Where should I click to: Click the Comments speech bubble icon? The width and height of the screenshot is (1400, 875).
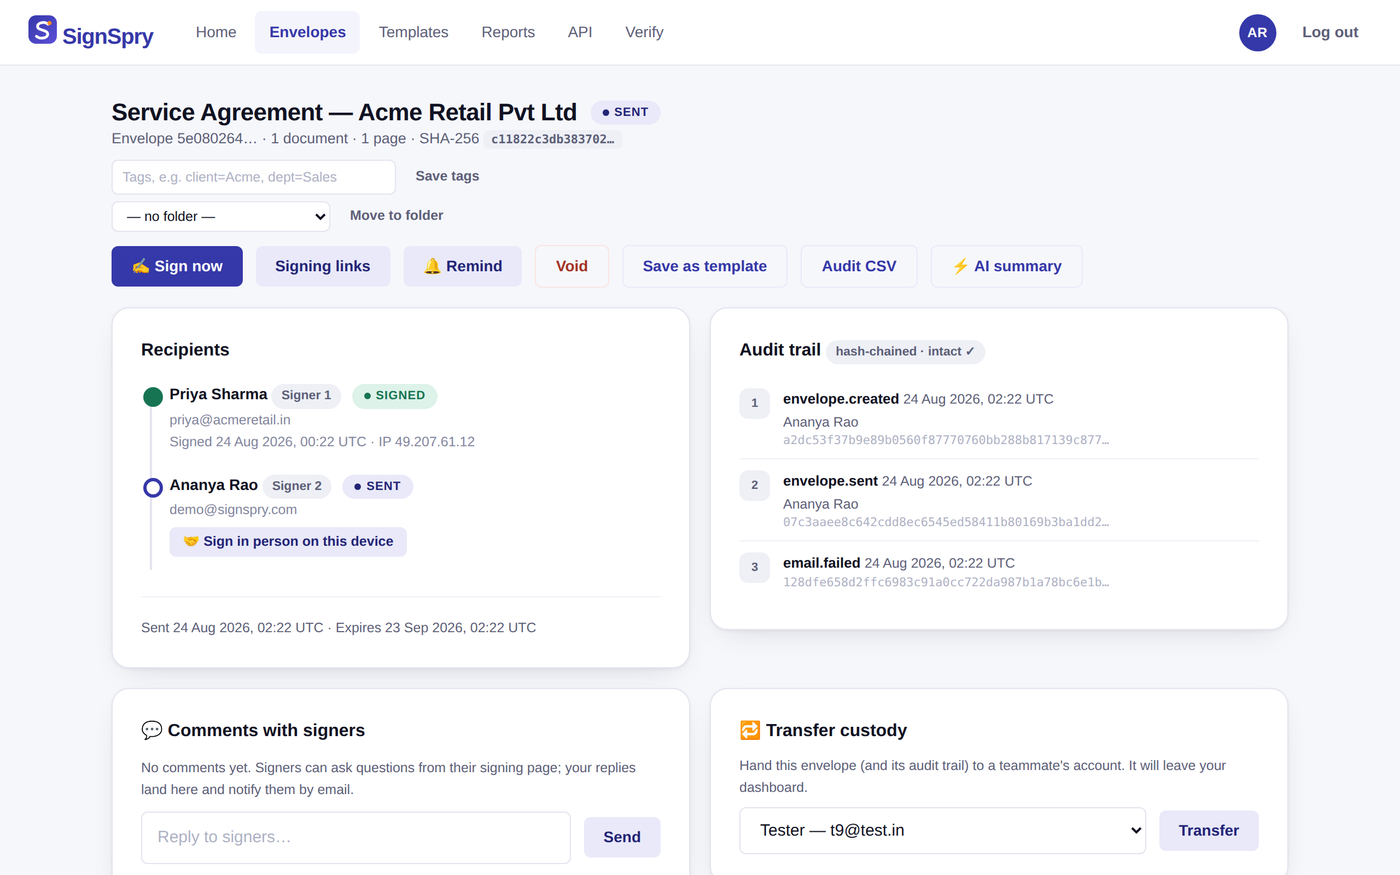(x=152, y=730)
